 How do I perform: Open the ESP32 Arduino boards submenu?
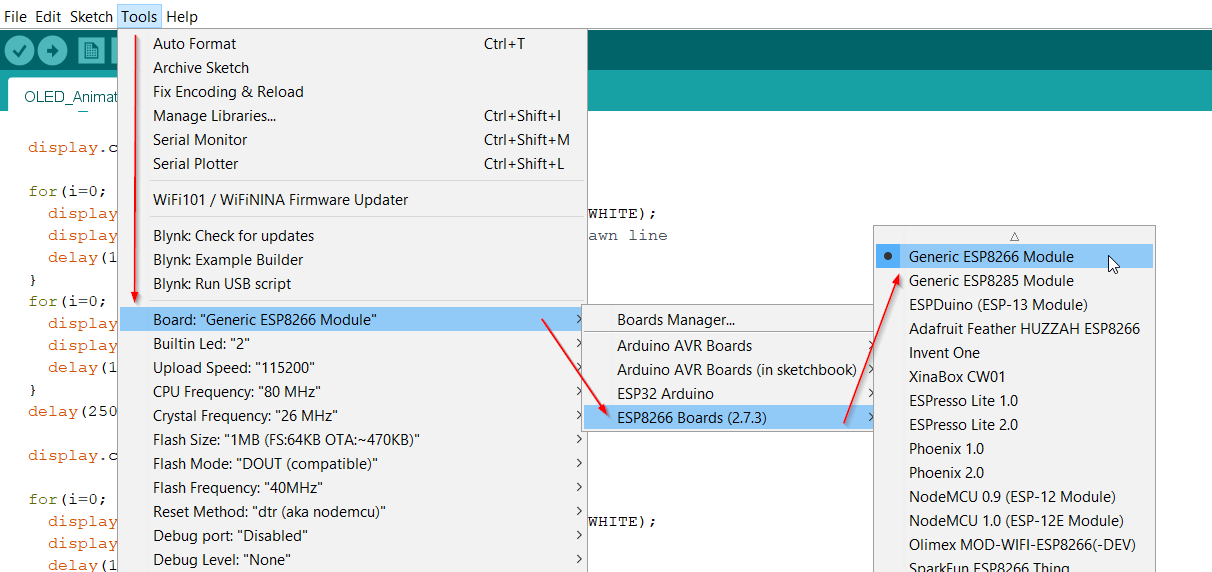click(x=665, y=393)
